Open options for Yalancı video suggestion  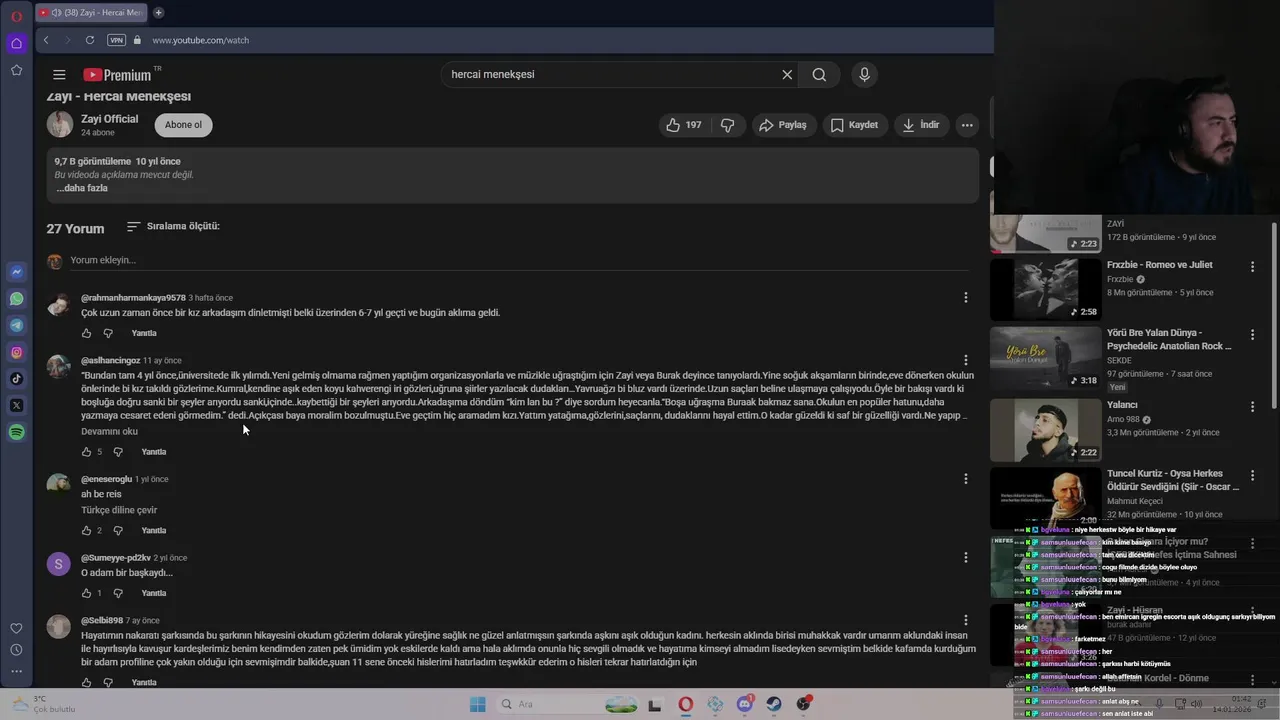click(1252, 407)
